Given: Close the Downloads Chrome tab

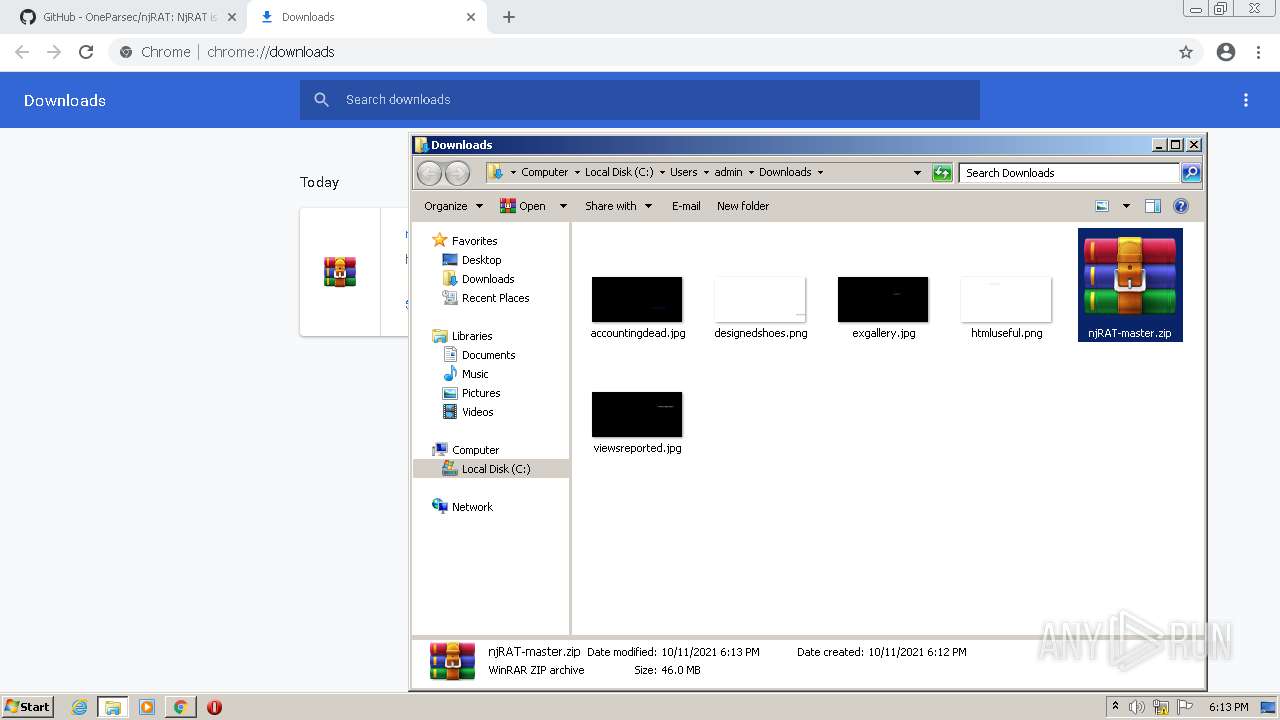Looking at the screenshot, I should (x=471, y=17).
